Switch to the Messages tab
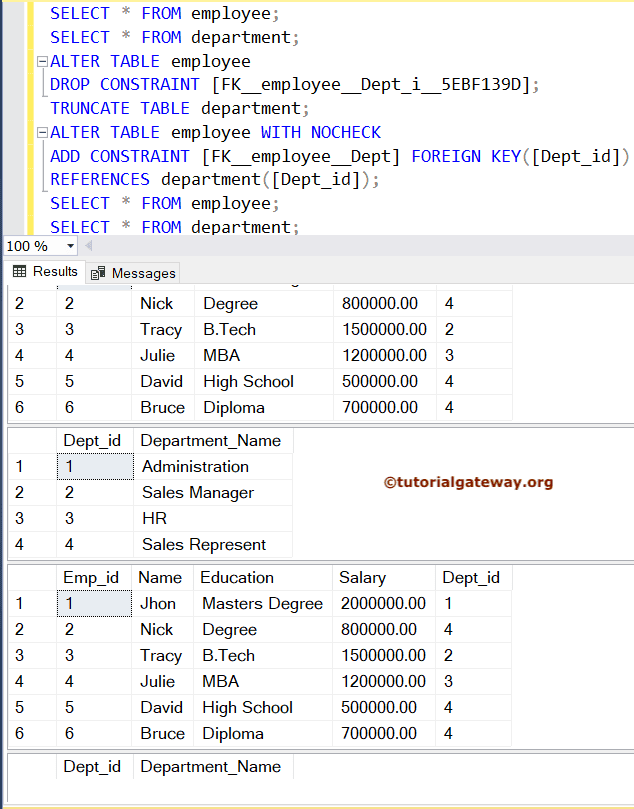The image size is (634, 809). 133,273
